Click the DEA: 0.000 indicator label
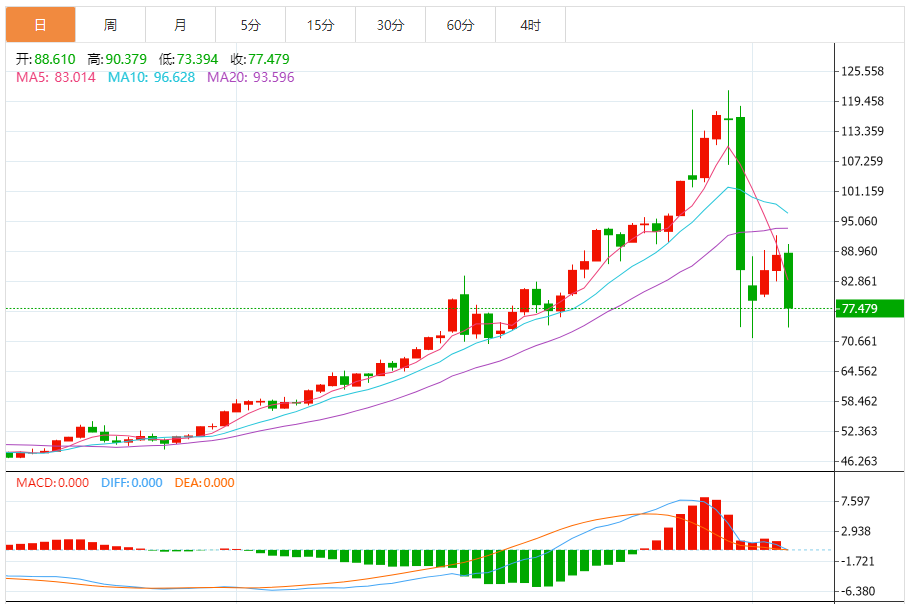Viewport: 913px width, 604px height. point(204,483)
